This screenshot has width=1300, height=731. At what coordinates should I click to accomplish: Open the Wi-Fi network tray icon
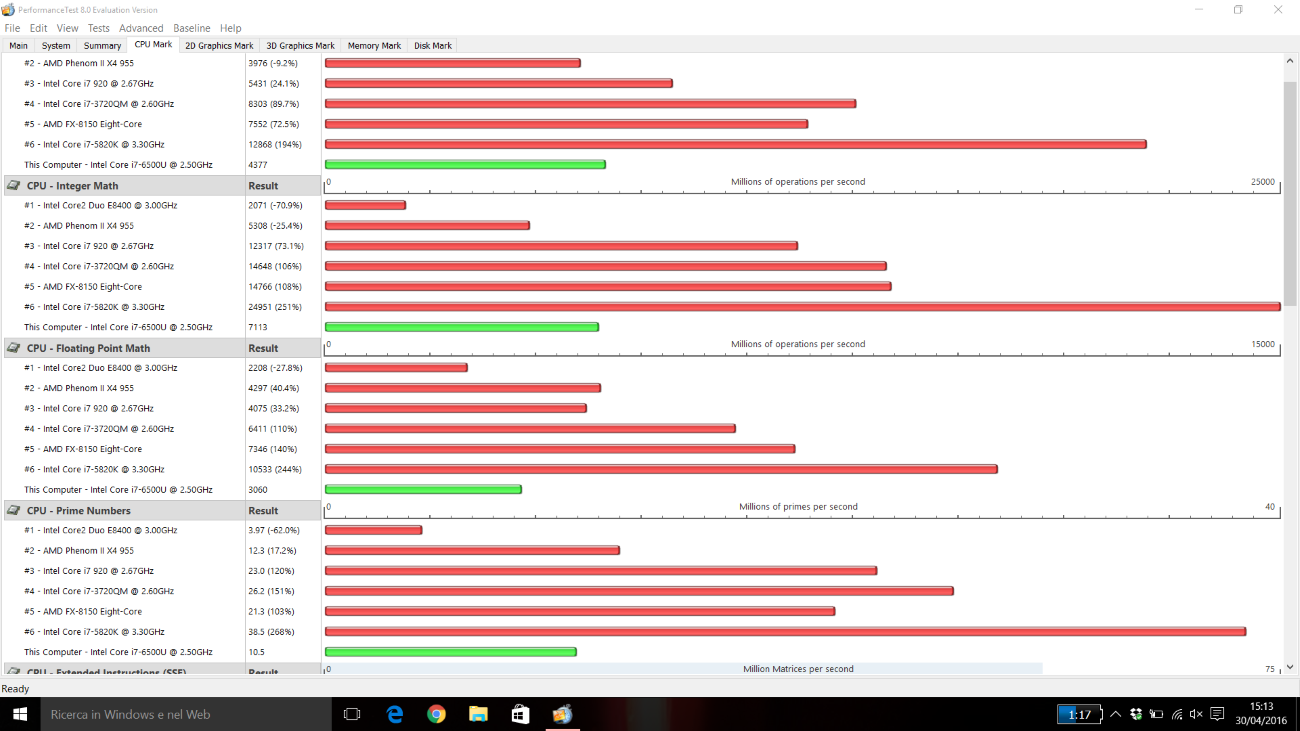(x=1177, y=714)
